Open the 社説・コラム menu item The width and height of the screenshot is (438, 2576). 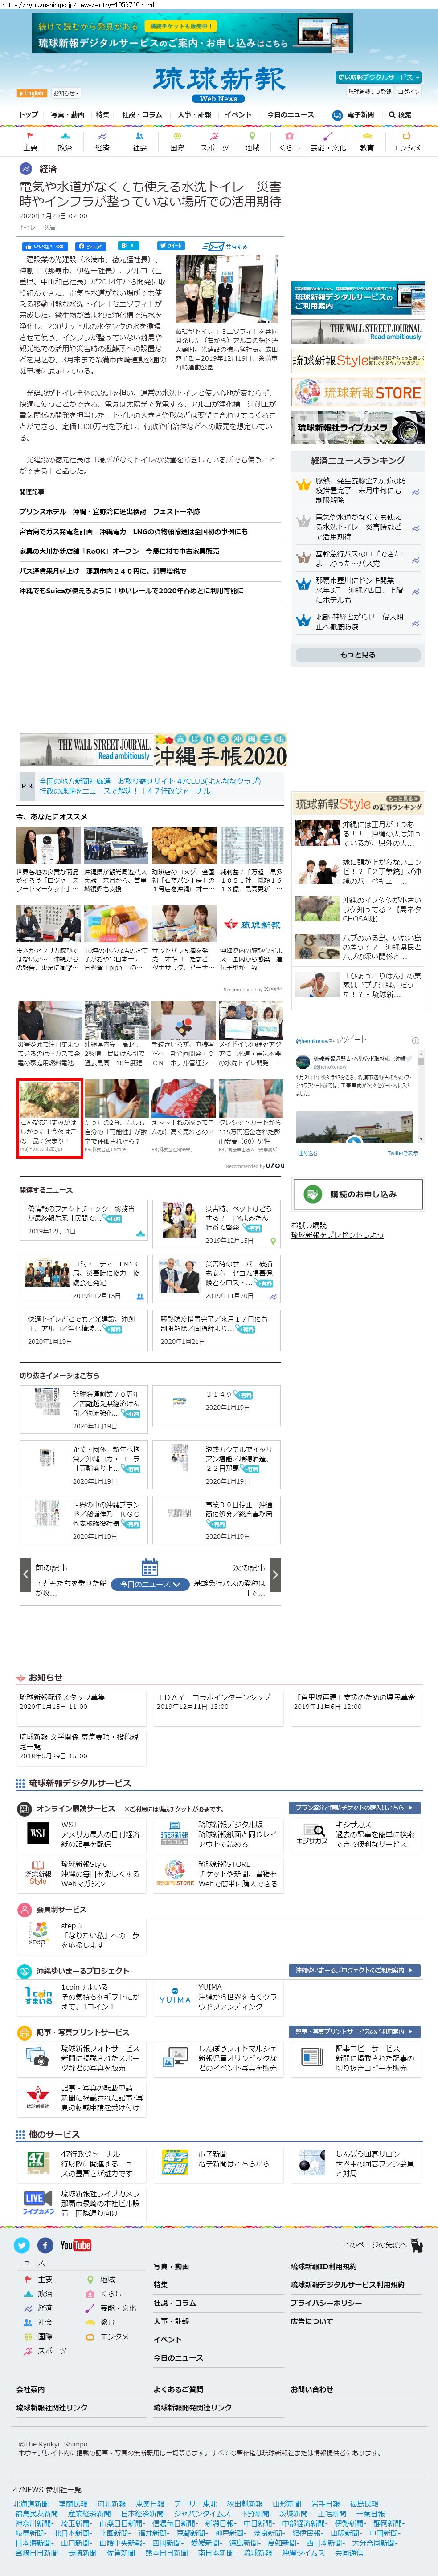coord(142,115)
